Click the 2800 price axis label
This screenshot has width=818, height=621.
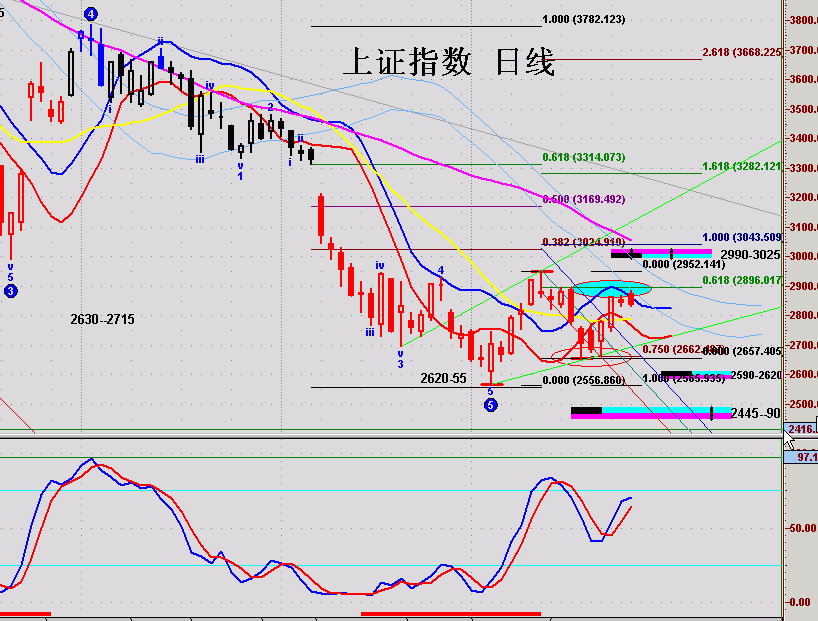(802, 315)
